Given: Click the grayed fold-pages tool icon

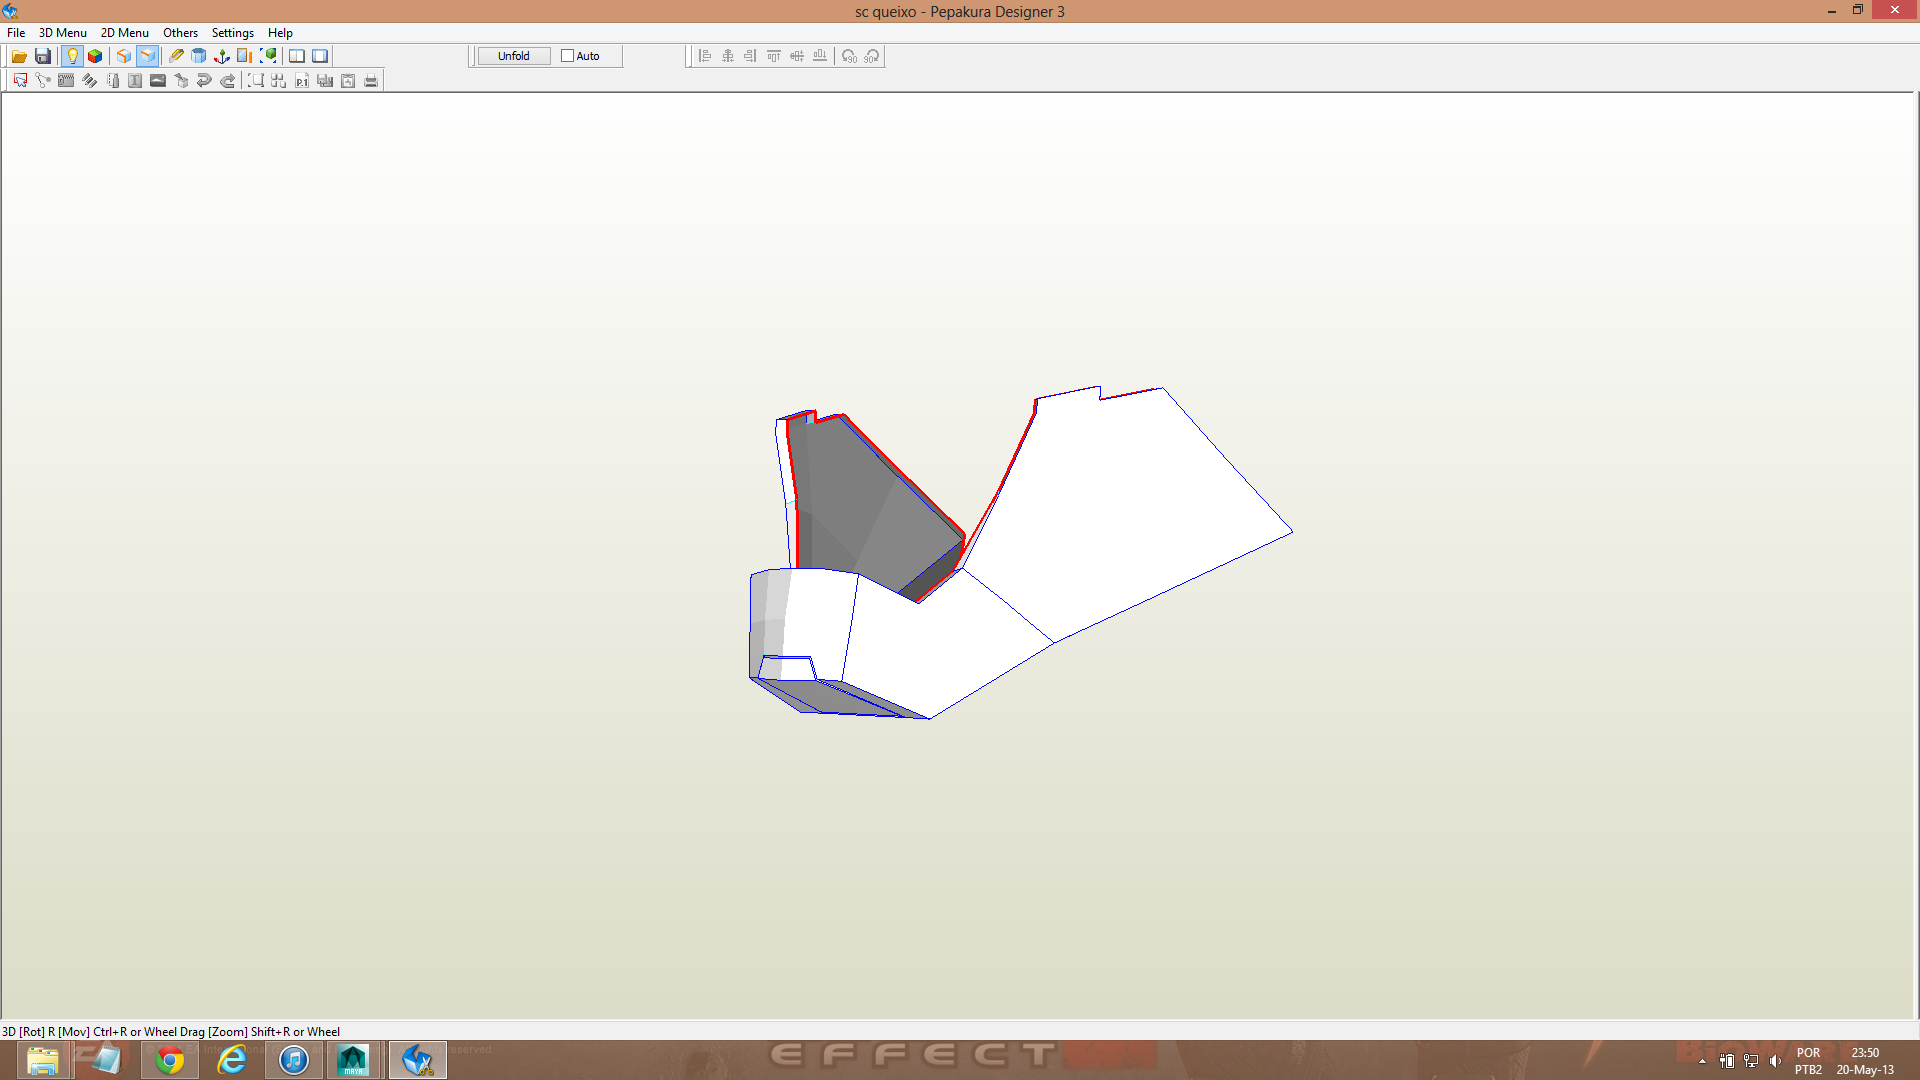Looking at the screenshot, I should click(112, 81).
